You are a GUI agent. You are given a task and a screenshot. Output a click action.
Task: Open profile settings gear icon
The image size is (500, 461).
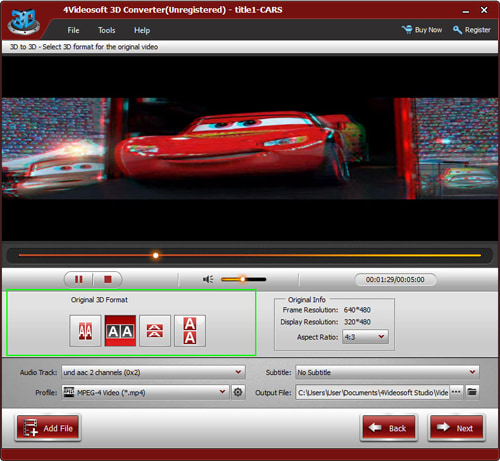[x=238, y=392]
